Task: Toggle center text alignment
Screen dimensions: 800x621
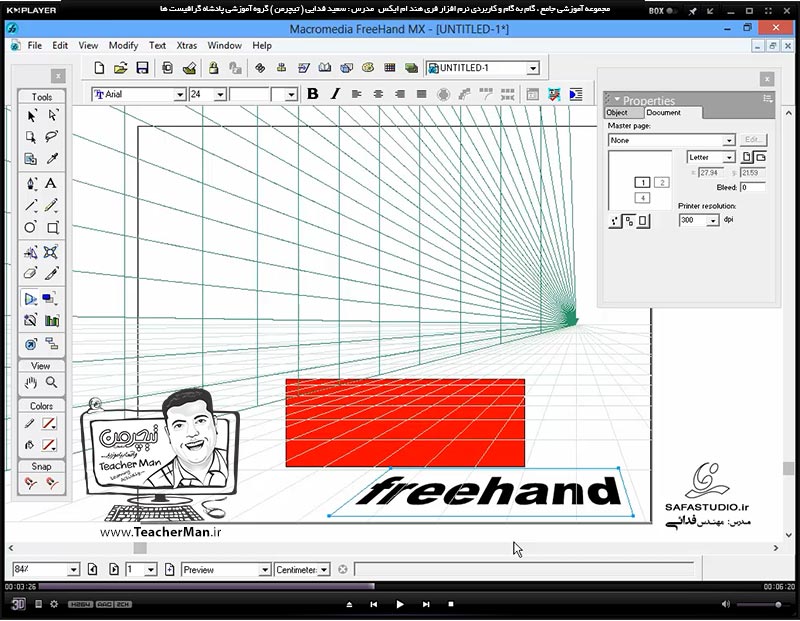Action: pos(378,94)
